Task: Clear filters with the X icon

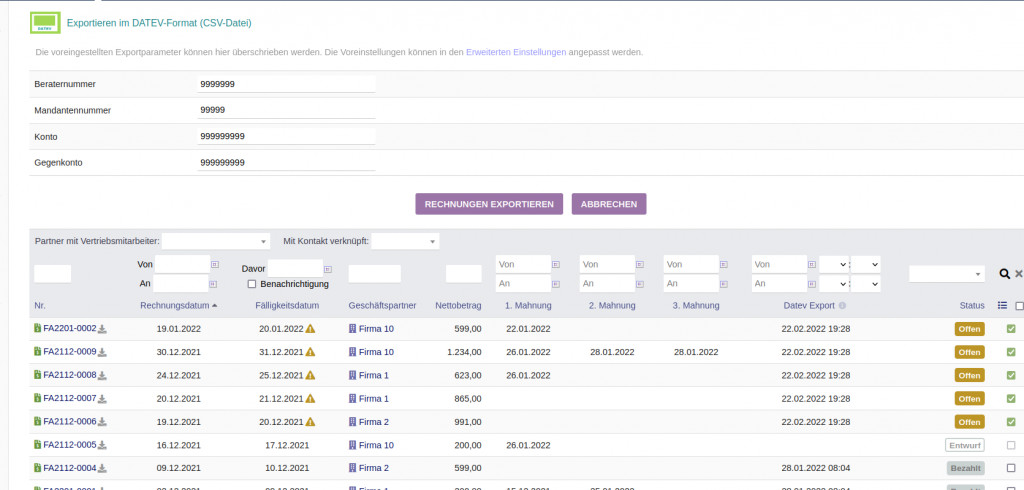Action: pos(1019,273)
